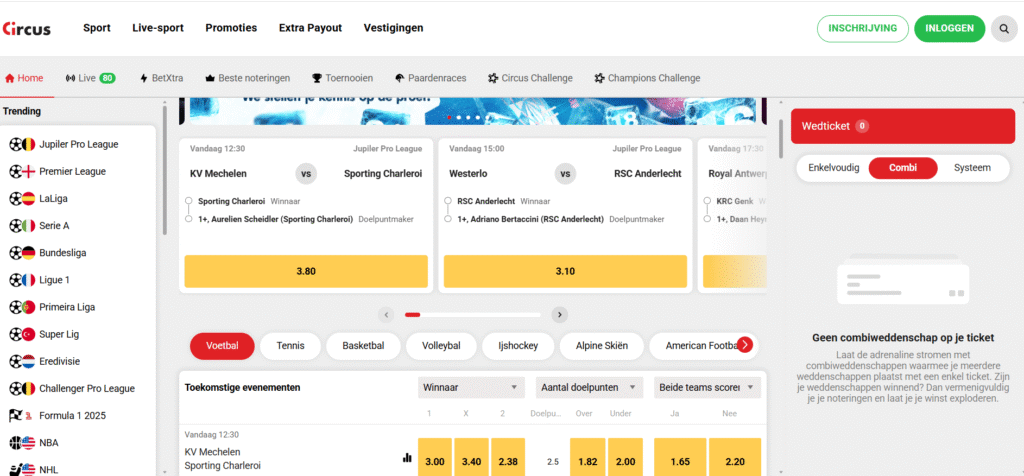Click the INLOGGEN button
Screen dimensions: 1024x476
(x=950, y=29)
